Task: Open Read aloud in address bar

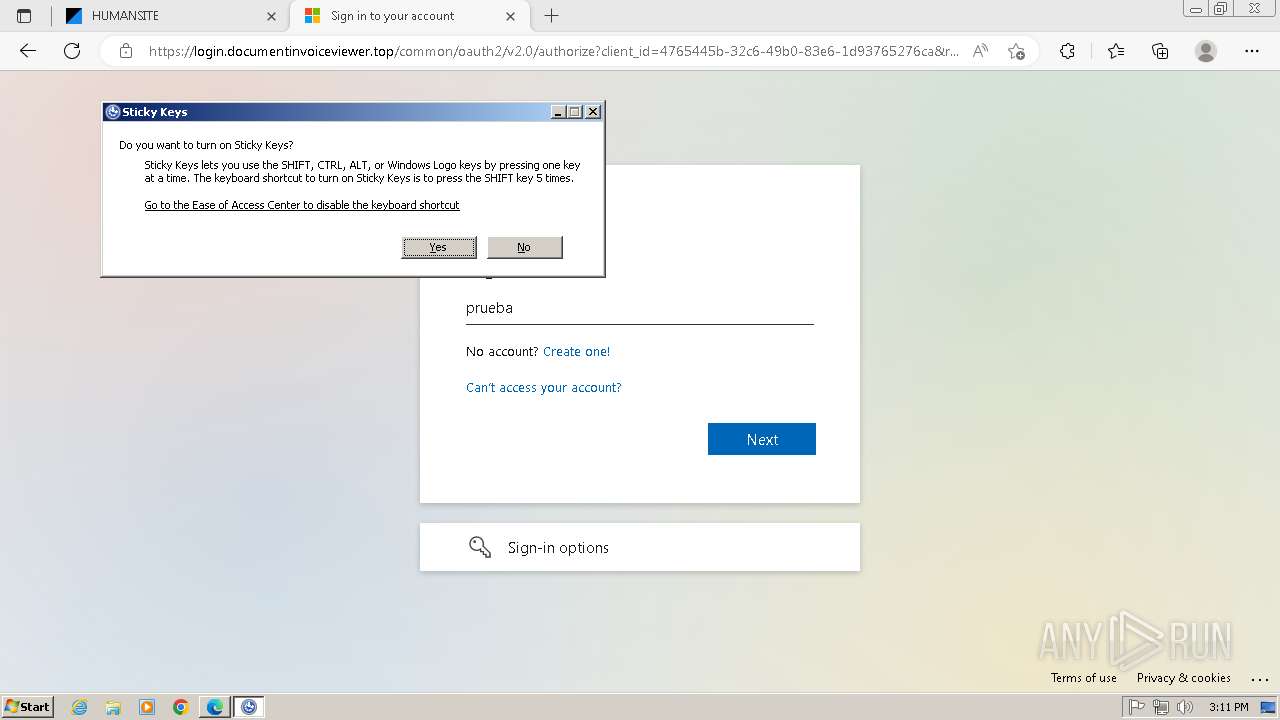Action: pos(980,51)
